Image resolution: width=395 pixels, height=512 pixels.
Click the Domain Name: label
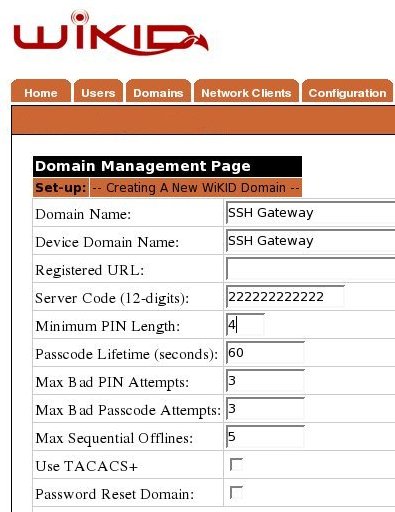click(83, 214)
